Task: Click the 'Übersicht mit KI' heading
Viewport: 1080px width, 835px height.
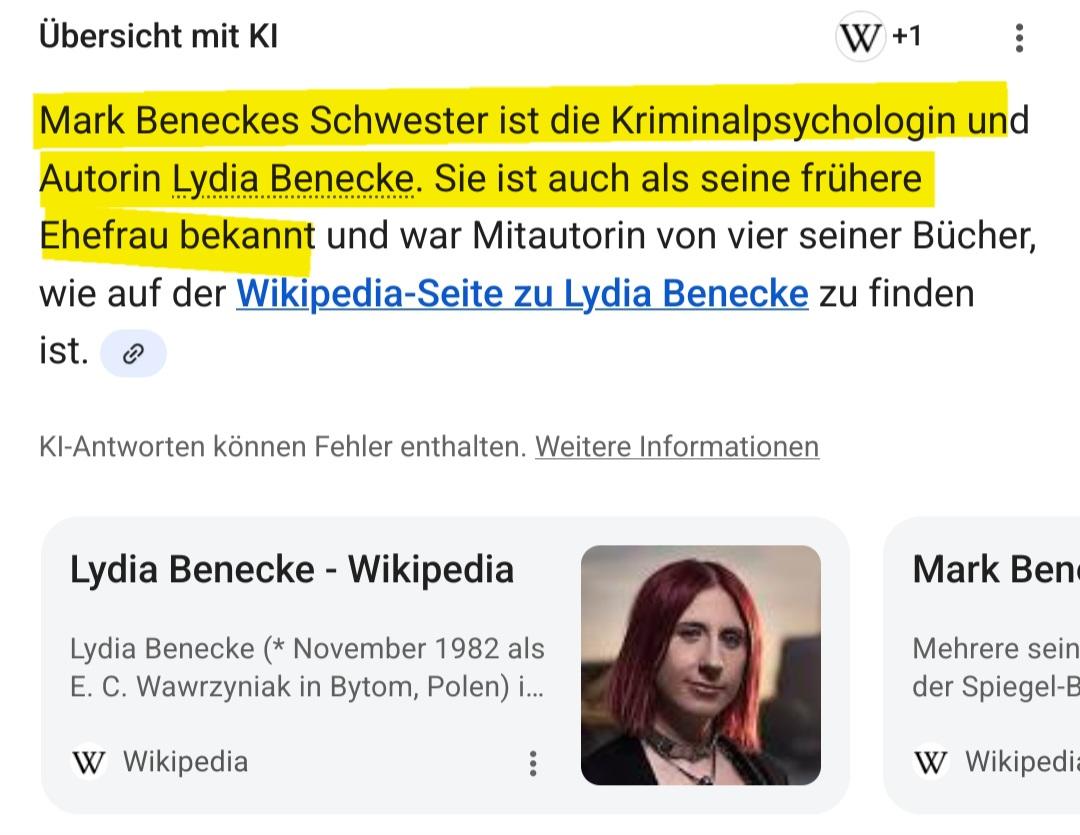Action: 158,36
